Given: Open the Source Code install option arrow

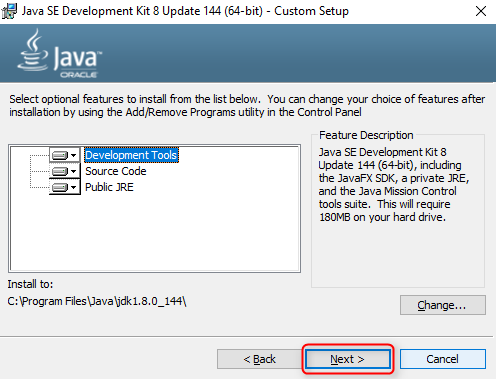Looking at the screenshot, I should [74, 171].
